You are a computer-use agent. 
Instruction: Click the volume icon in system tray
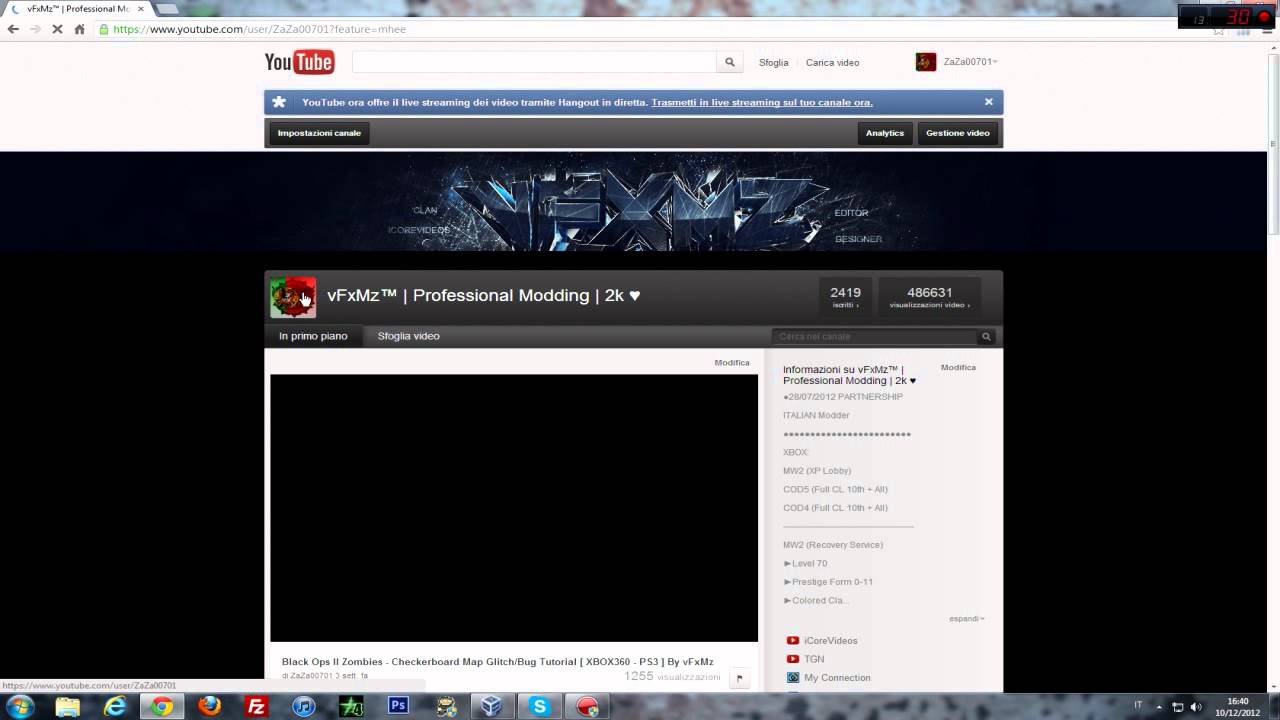pos(1197,707)
